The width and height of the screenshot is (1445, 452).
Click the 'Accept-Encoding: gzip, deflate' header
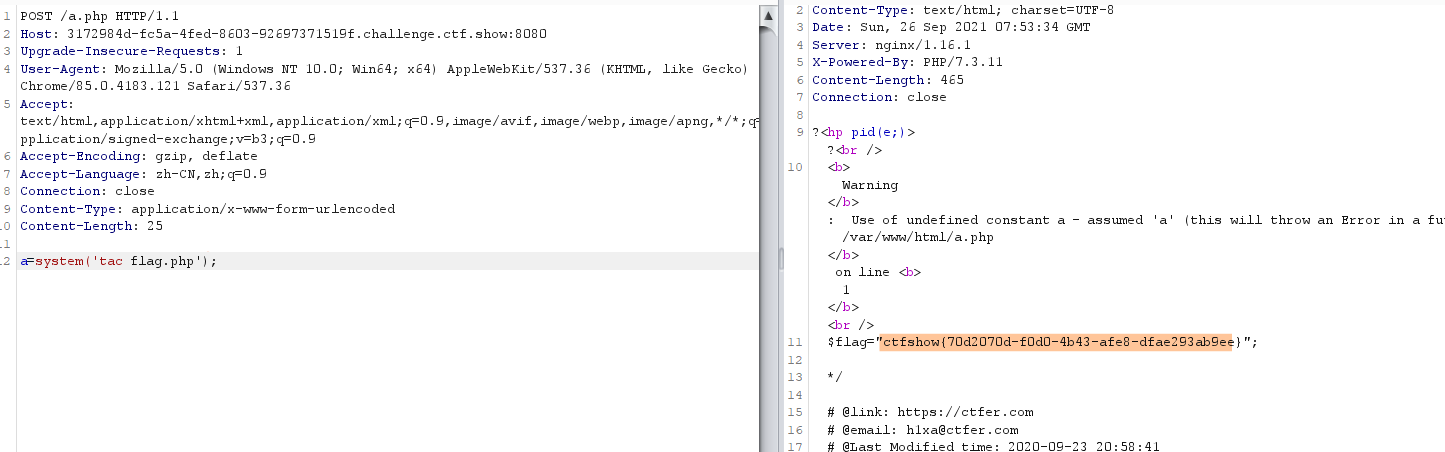coord(139,156)
